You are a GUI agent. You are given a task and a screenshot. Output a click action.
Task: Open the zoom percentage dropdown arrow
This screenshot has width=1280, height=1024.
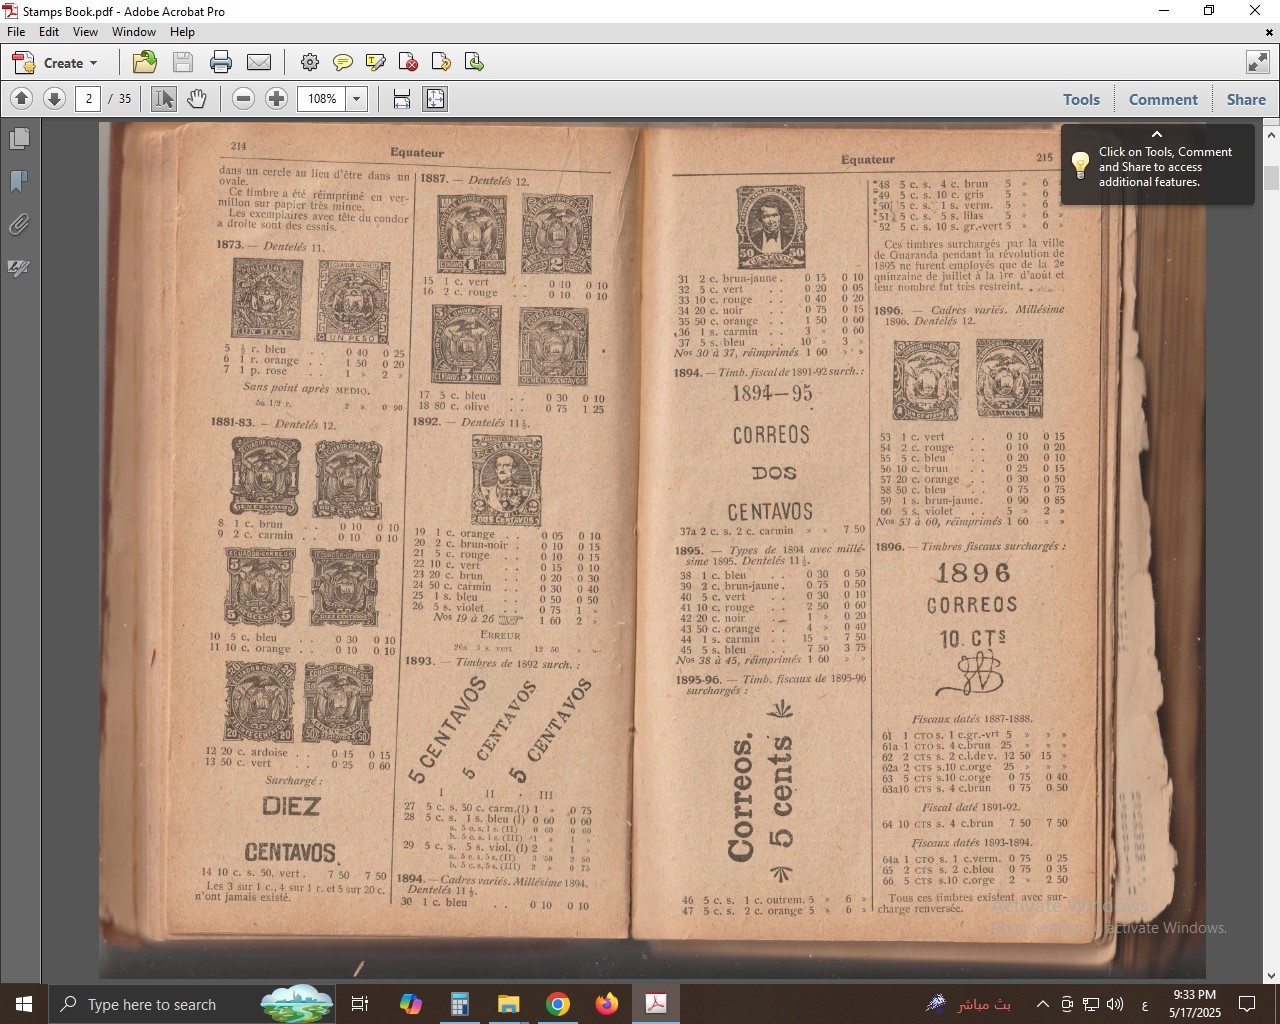tap(356, 99)
